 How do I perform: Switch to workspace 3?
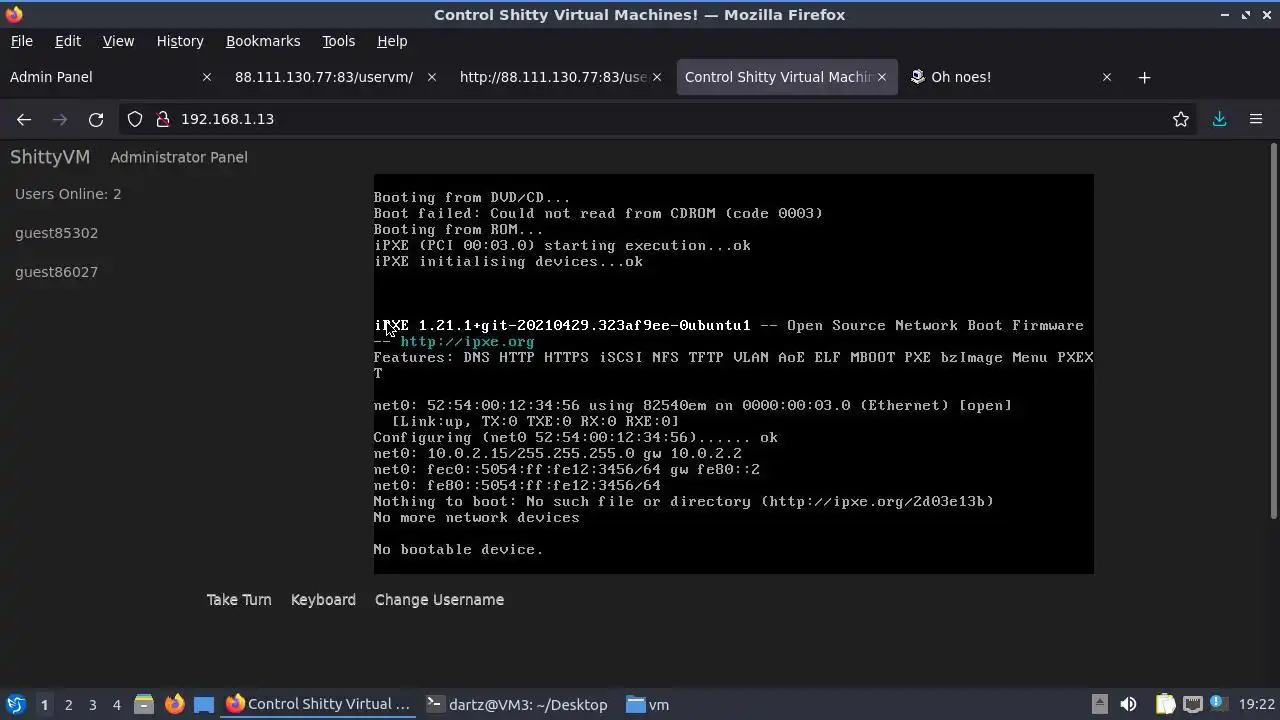tap(92, 705)
